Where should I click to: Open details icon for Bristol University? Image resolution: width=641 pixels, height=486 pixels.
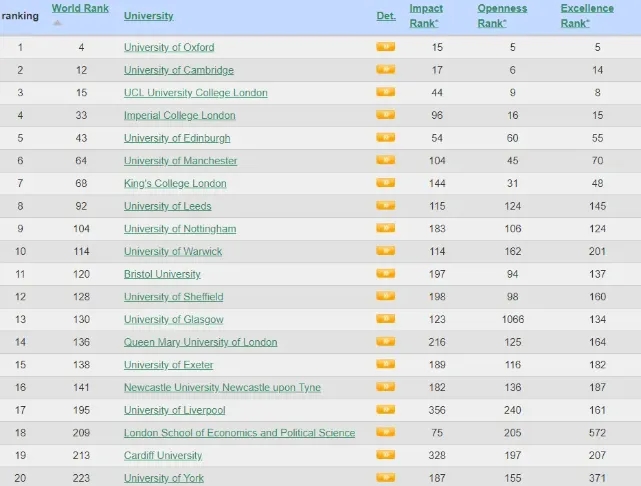(385, 273)
